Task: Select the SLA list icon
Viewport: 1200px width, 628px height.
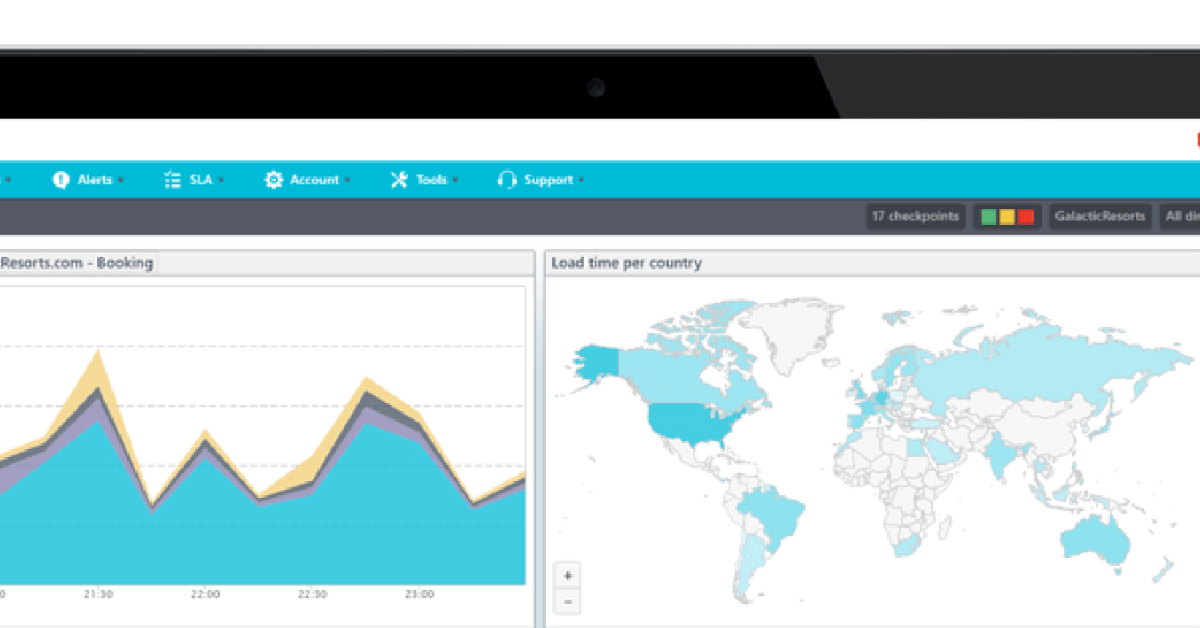Action: pos(170,179)
